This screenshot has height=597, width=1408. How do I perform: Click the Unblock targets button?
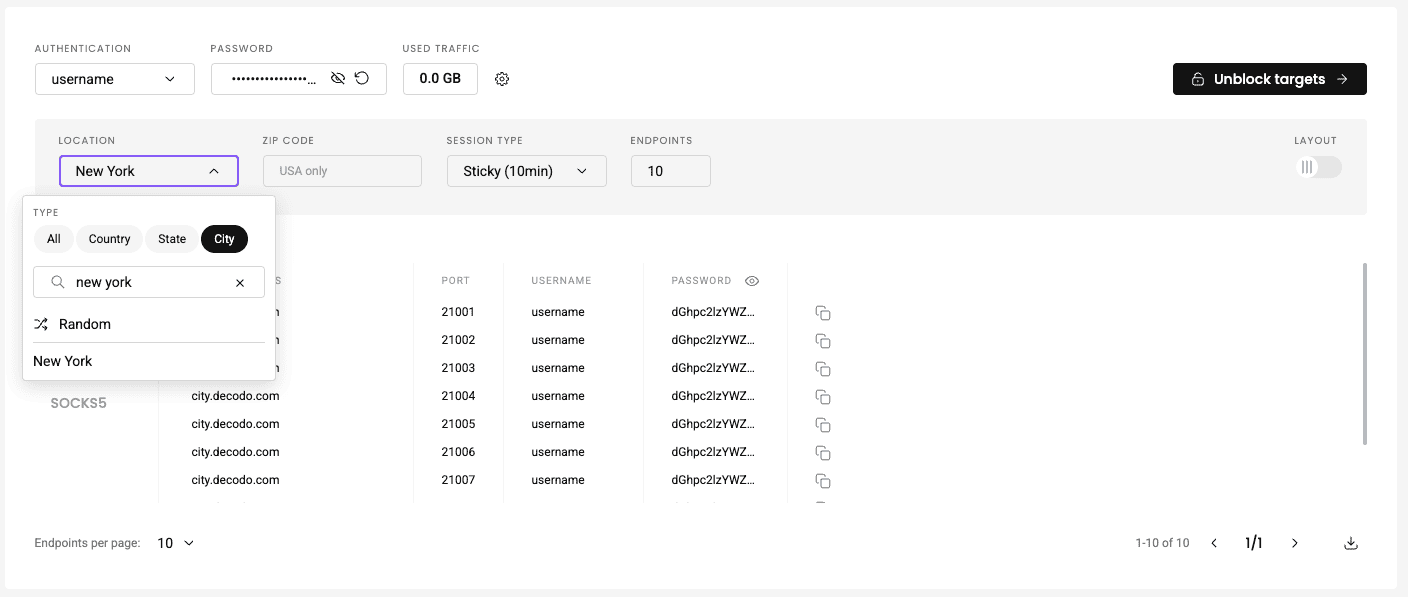coord(1270,79)
